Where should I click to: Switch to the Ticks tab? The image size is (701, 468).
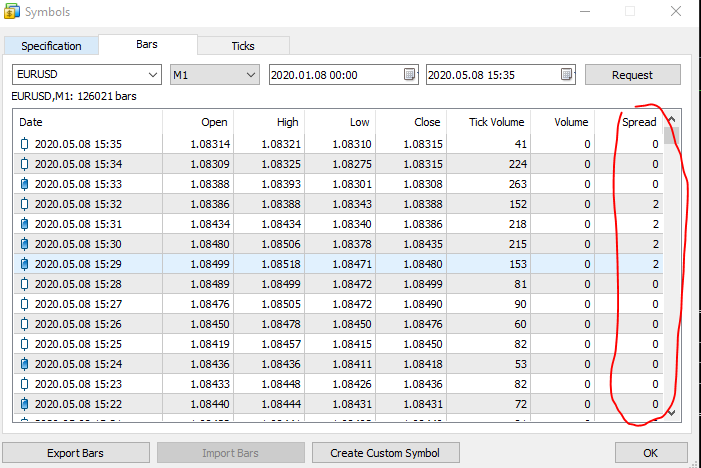(x=243, y=46)
